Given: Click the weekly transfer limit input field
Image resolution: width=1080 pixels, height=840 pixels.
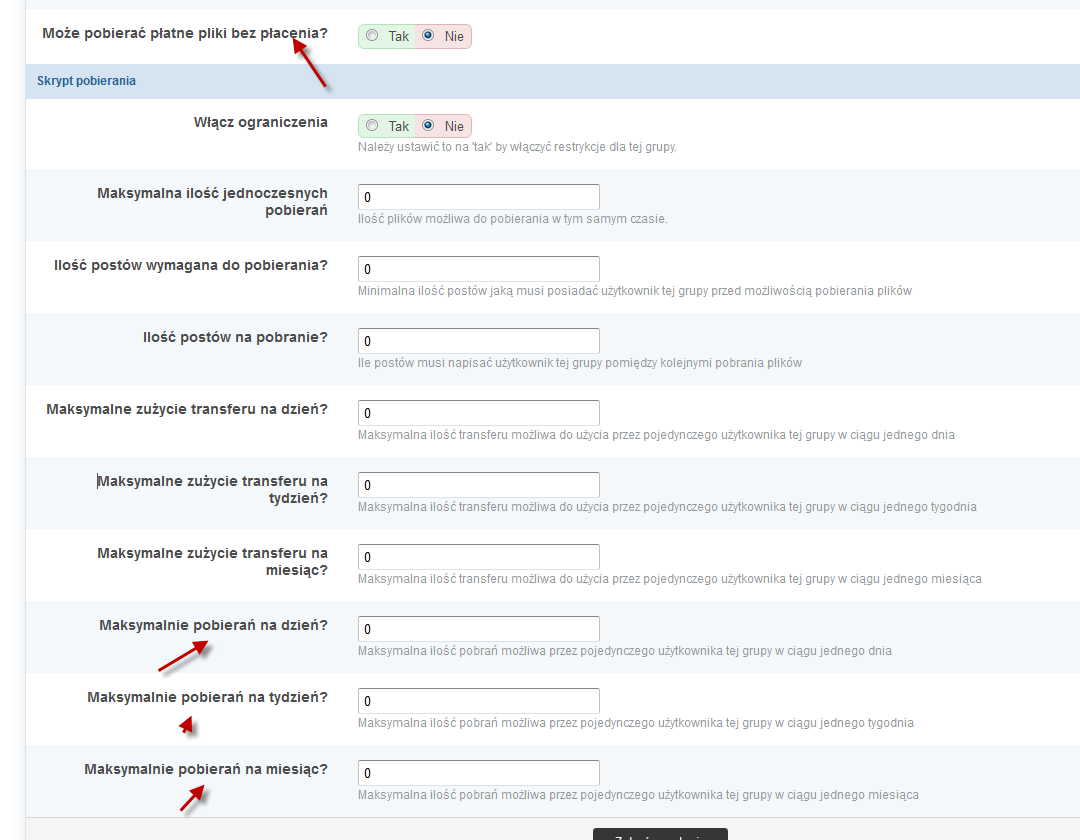Looking at the screenshot, I should [x=478, y=484].
